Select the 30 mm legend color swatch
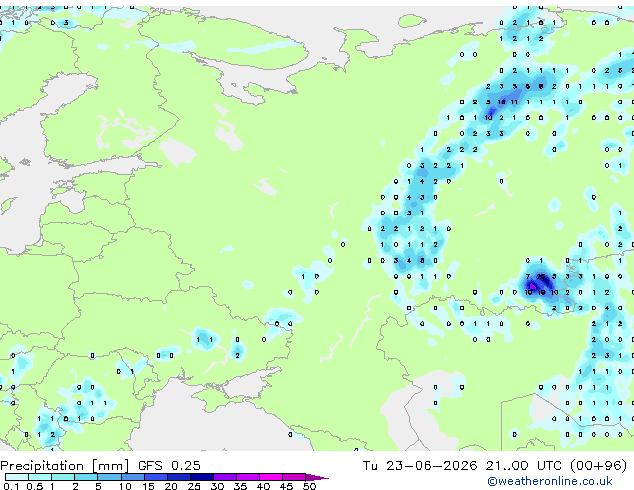The width and height of the screenshot is (634, 490). (225, 477)
